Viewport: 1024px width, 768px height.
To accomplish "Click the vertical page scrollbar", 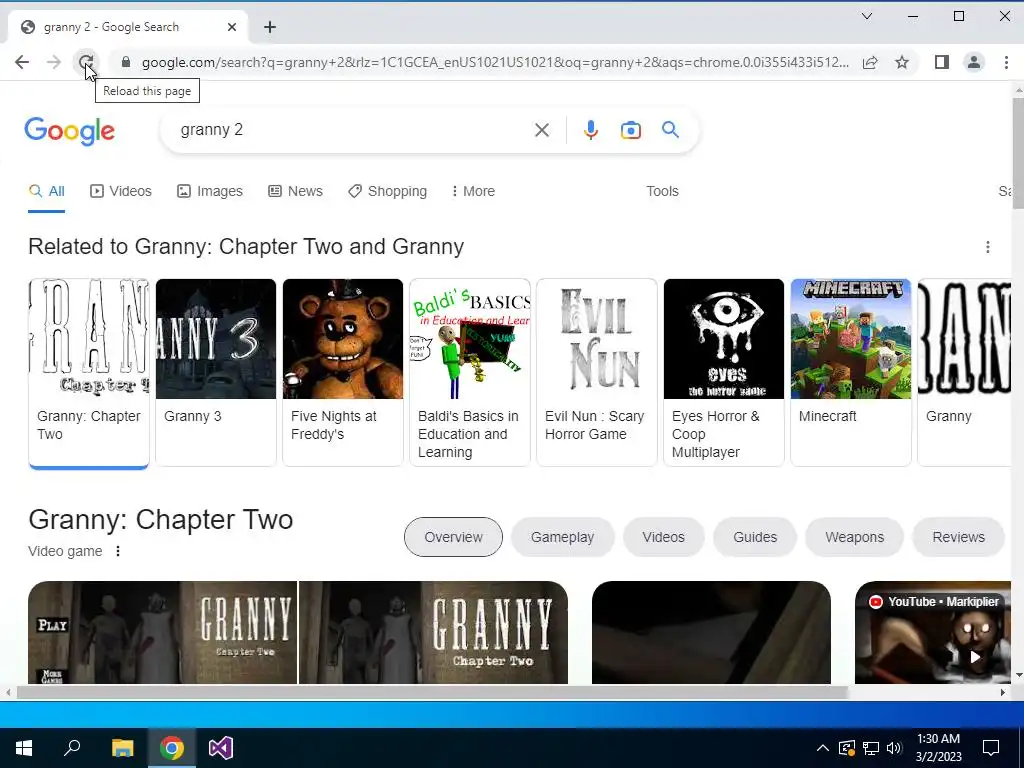I will 1018,153.
